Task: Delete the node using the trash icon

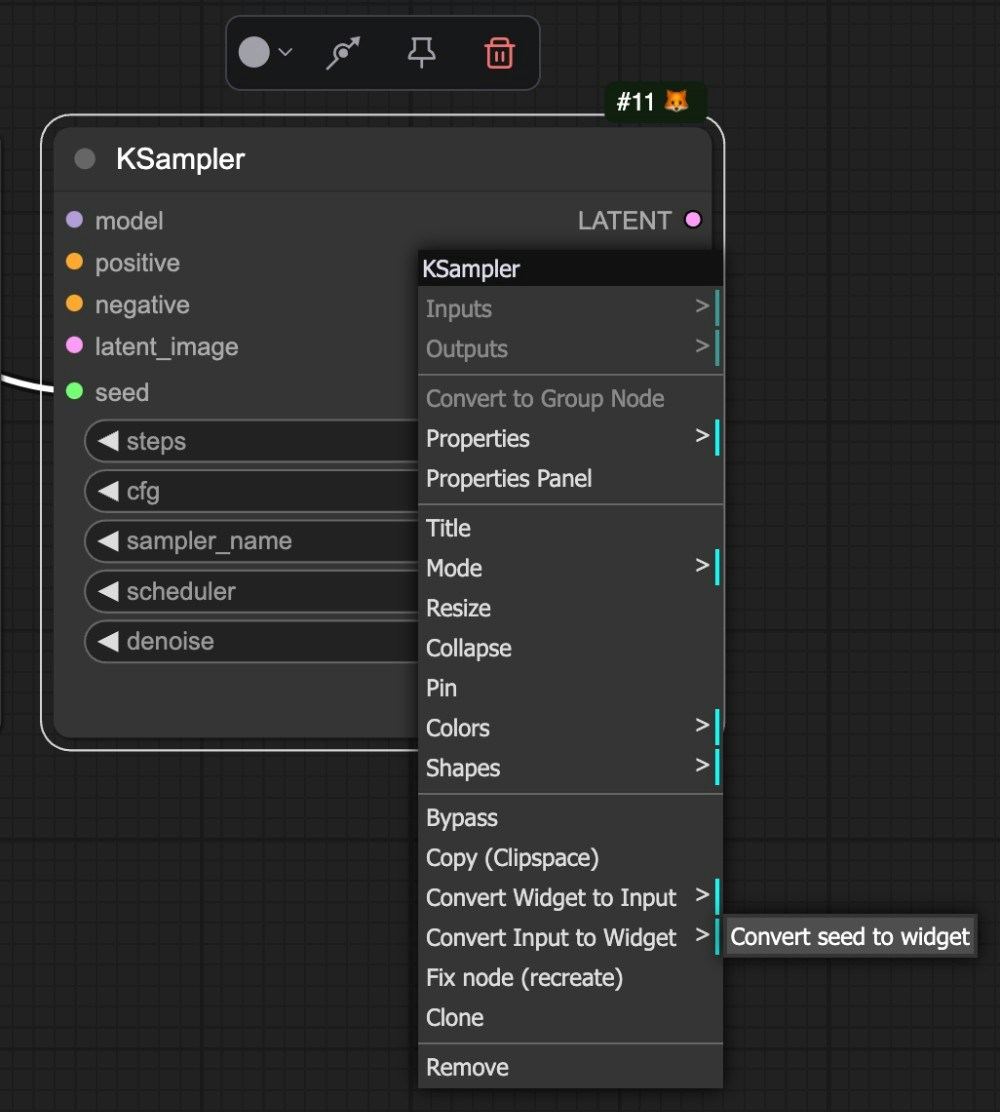Action: pos(500,54)
